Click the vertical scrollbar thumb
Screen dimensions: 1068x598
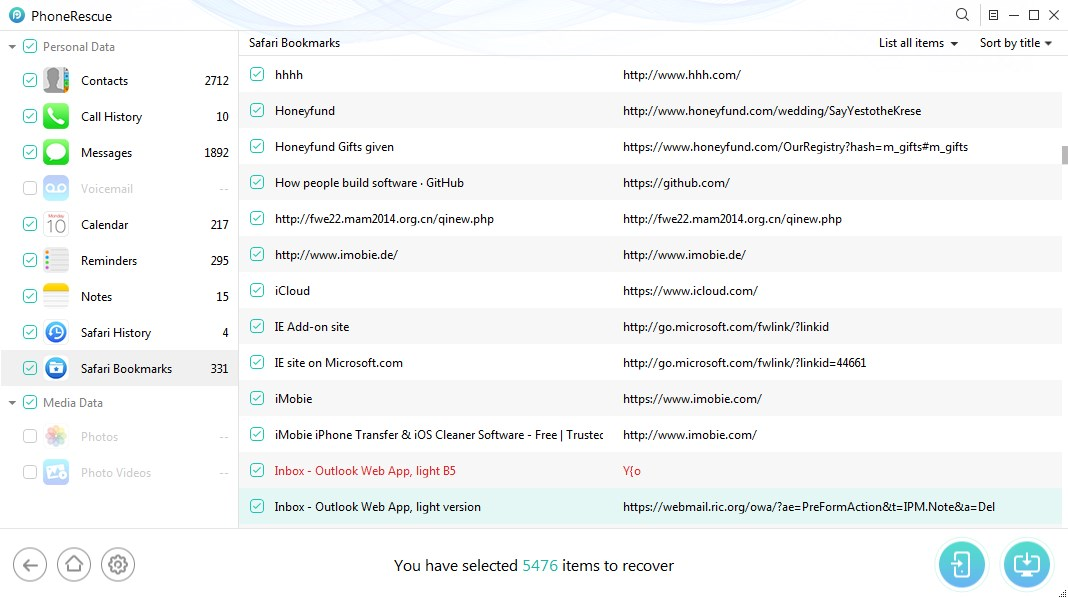pos(1065,155)
